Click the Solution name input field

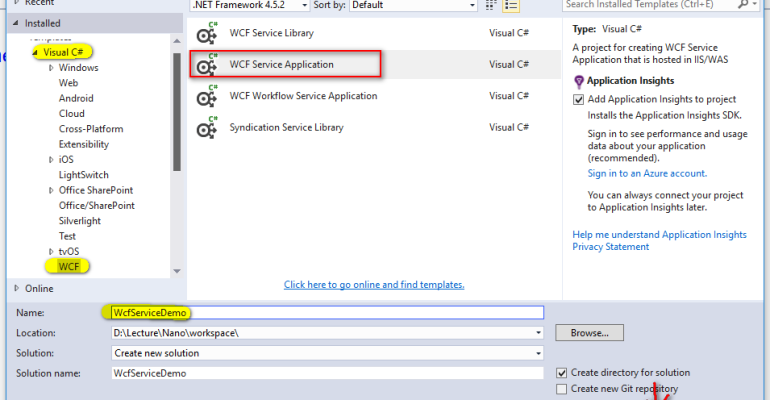coord(328,373)
